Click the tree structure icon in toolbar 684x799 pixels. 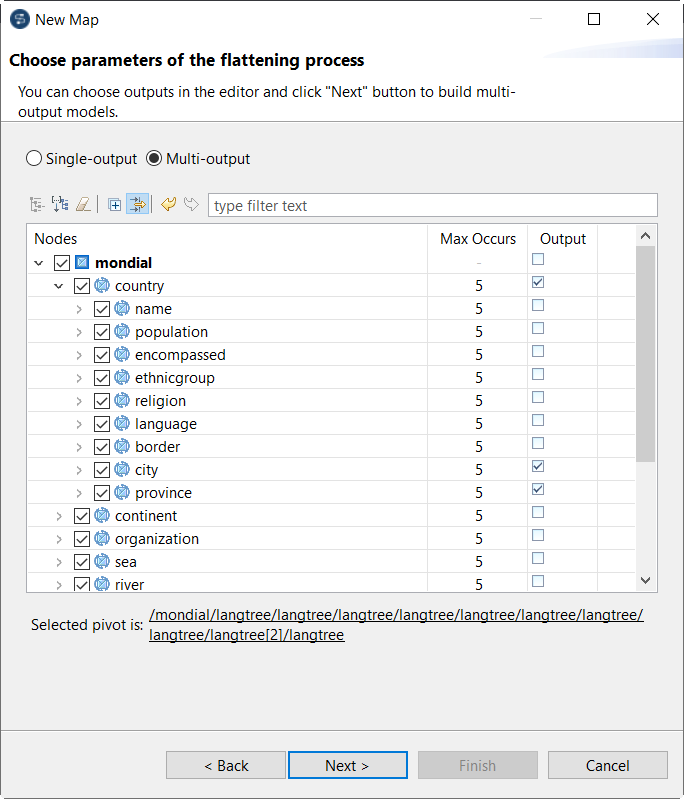pyautogui.click(x=36, y=205)
